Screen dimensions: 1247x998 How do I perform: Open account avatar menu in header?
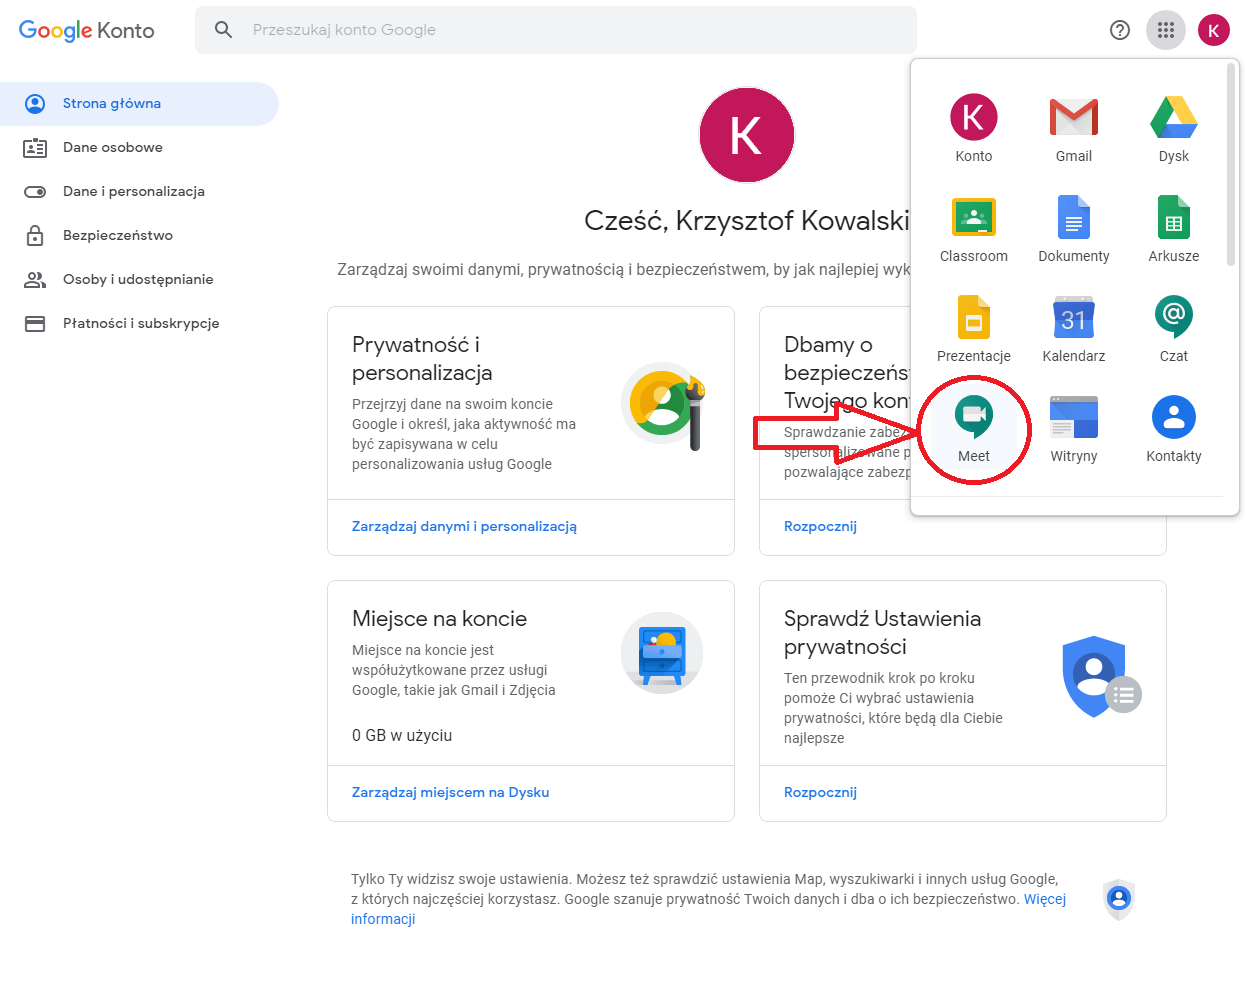[1213, 30]
